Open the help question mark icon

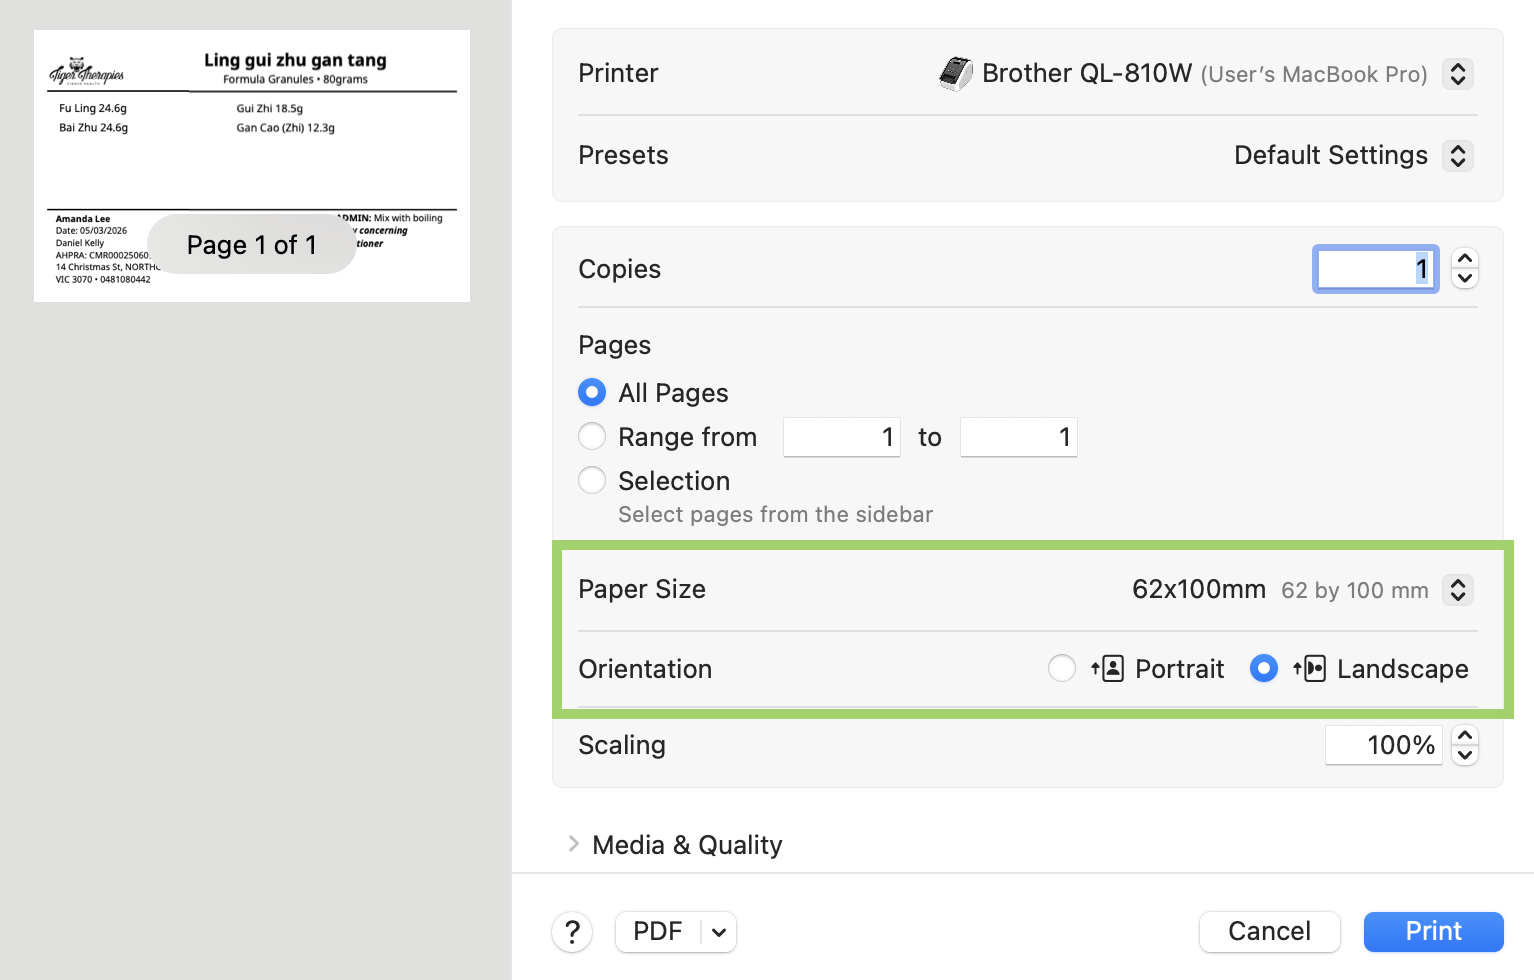click(x=572, y=931)
